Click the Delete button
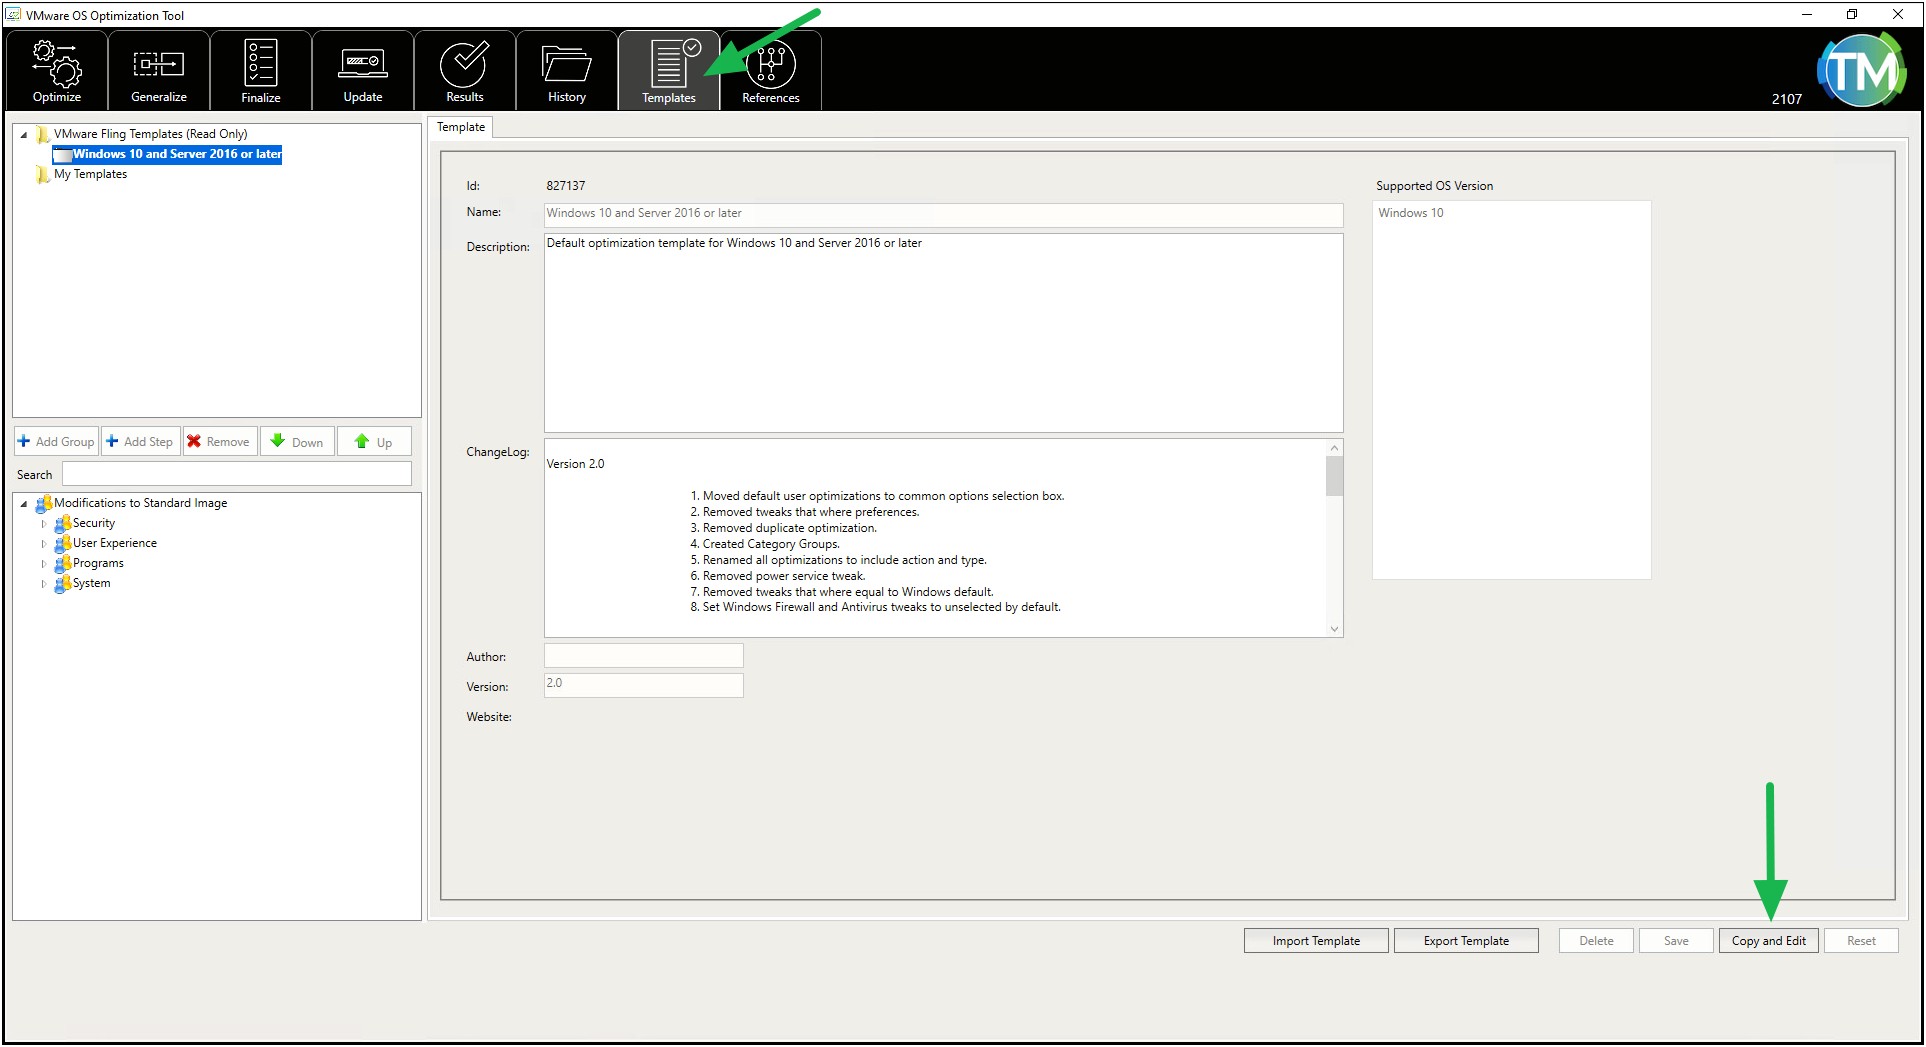This screenshot has width=1926, height=1047. tap(1596, 941)
